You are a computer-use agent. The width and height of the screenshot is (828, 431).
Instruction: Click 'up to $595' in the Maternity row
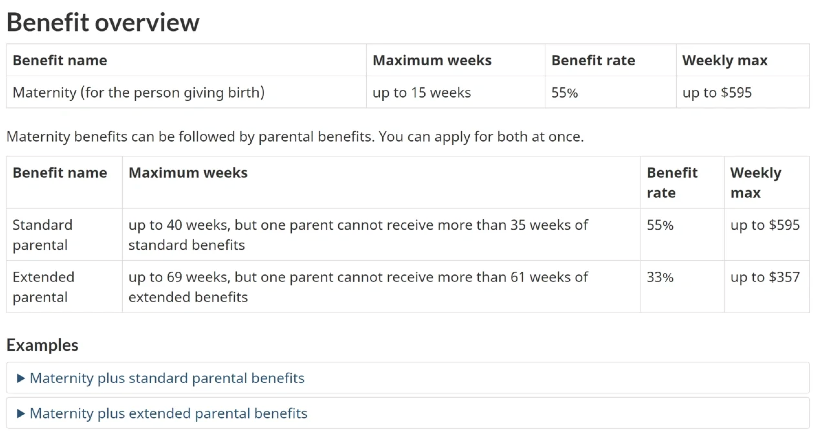pyautogui.click(x=717, y=93)
